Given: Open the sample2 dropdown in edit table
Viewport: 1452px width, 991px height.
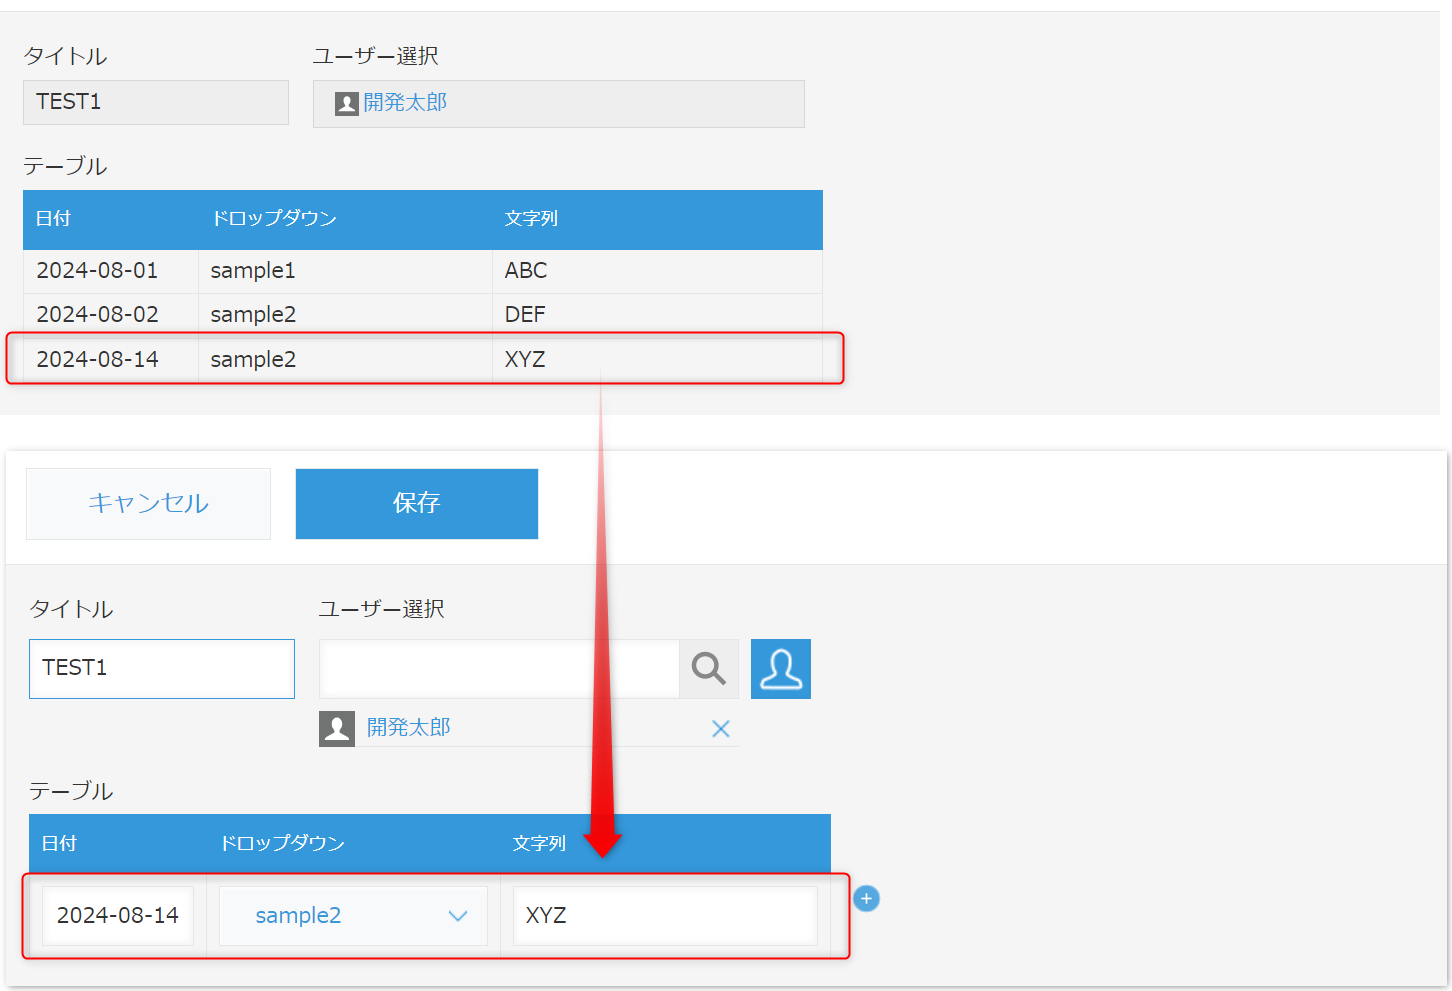Looking at the screenshot, I should tap(353, 915).
